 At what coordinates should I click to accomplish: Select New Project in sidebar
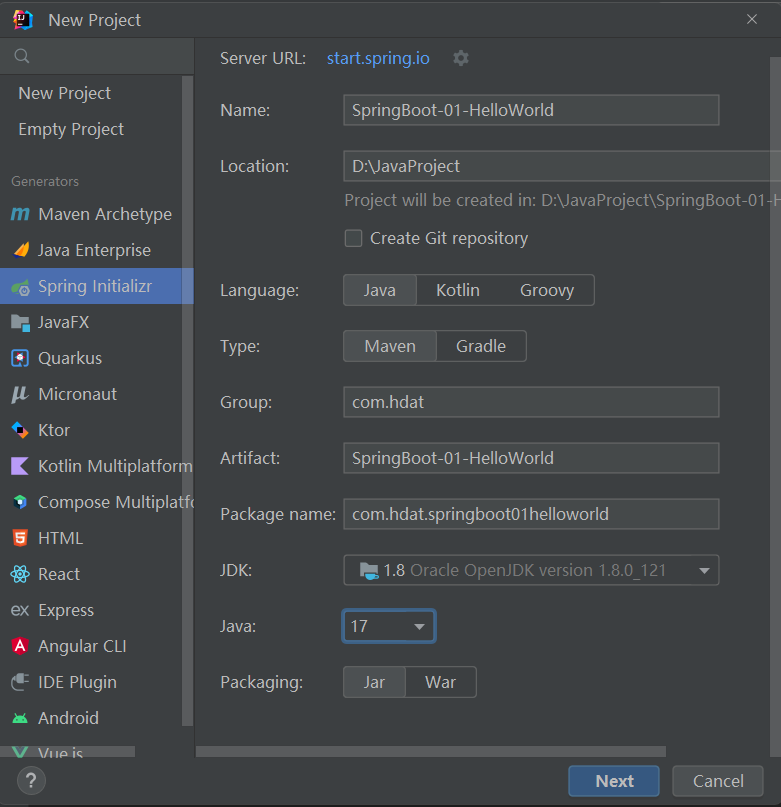pos(65,93)
